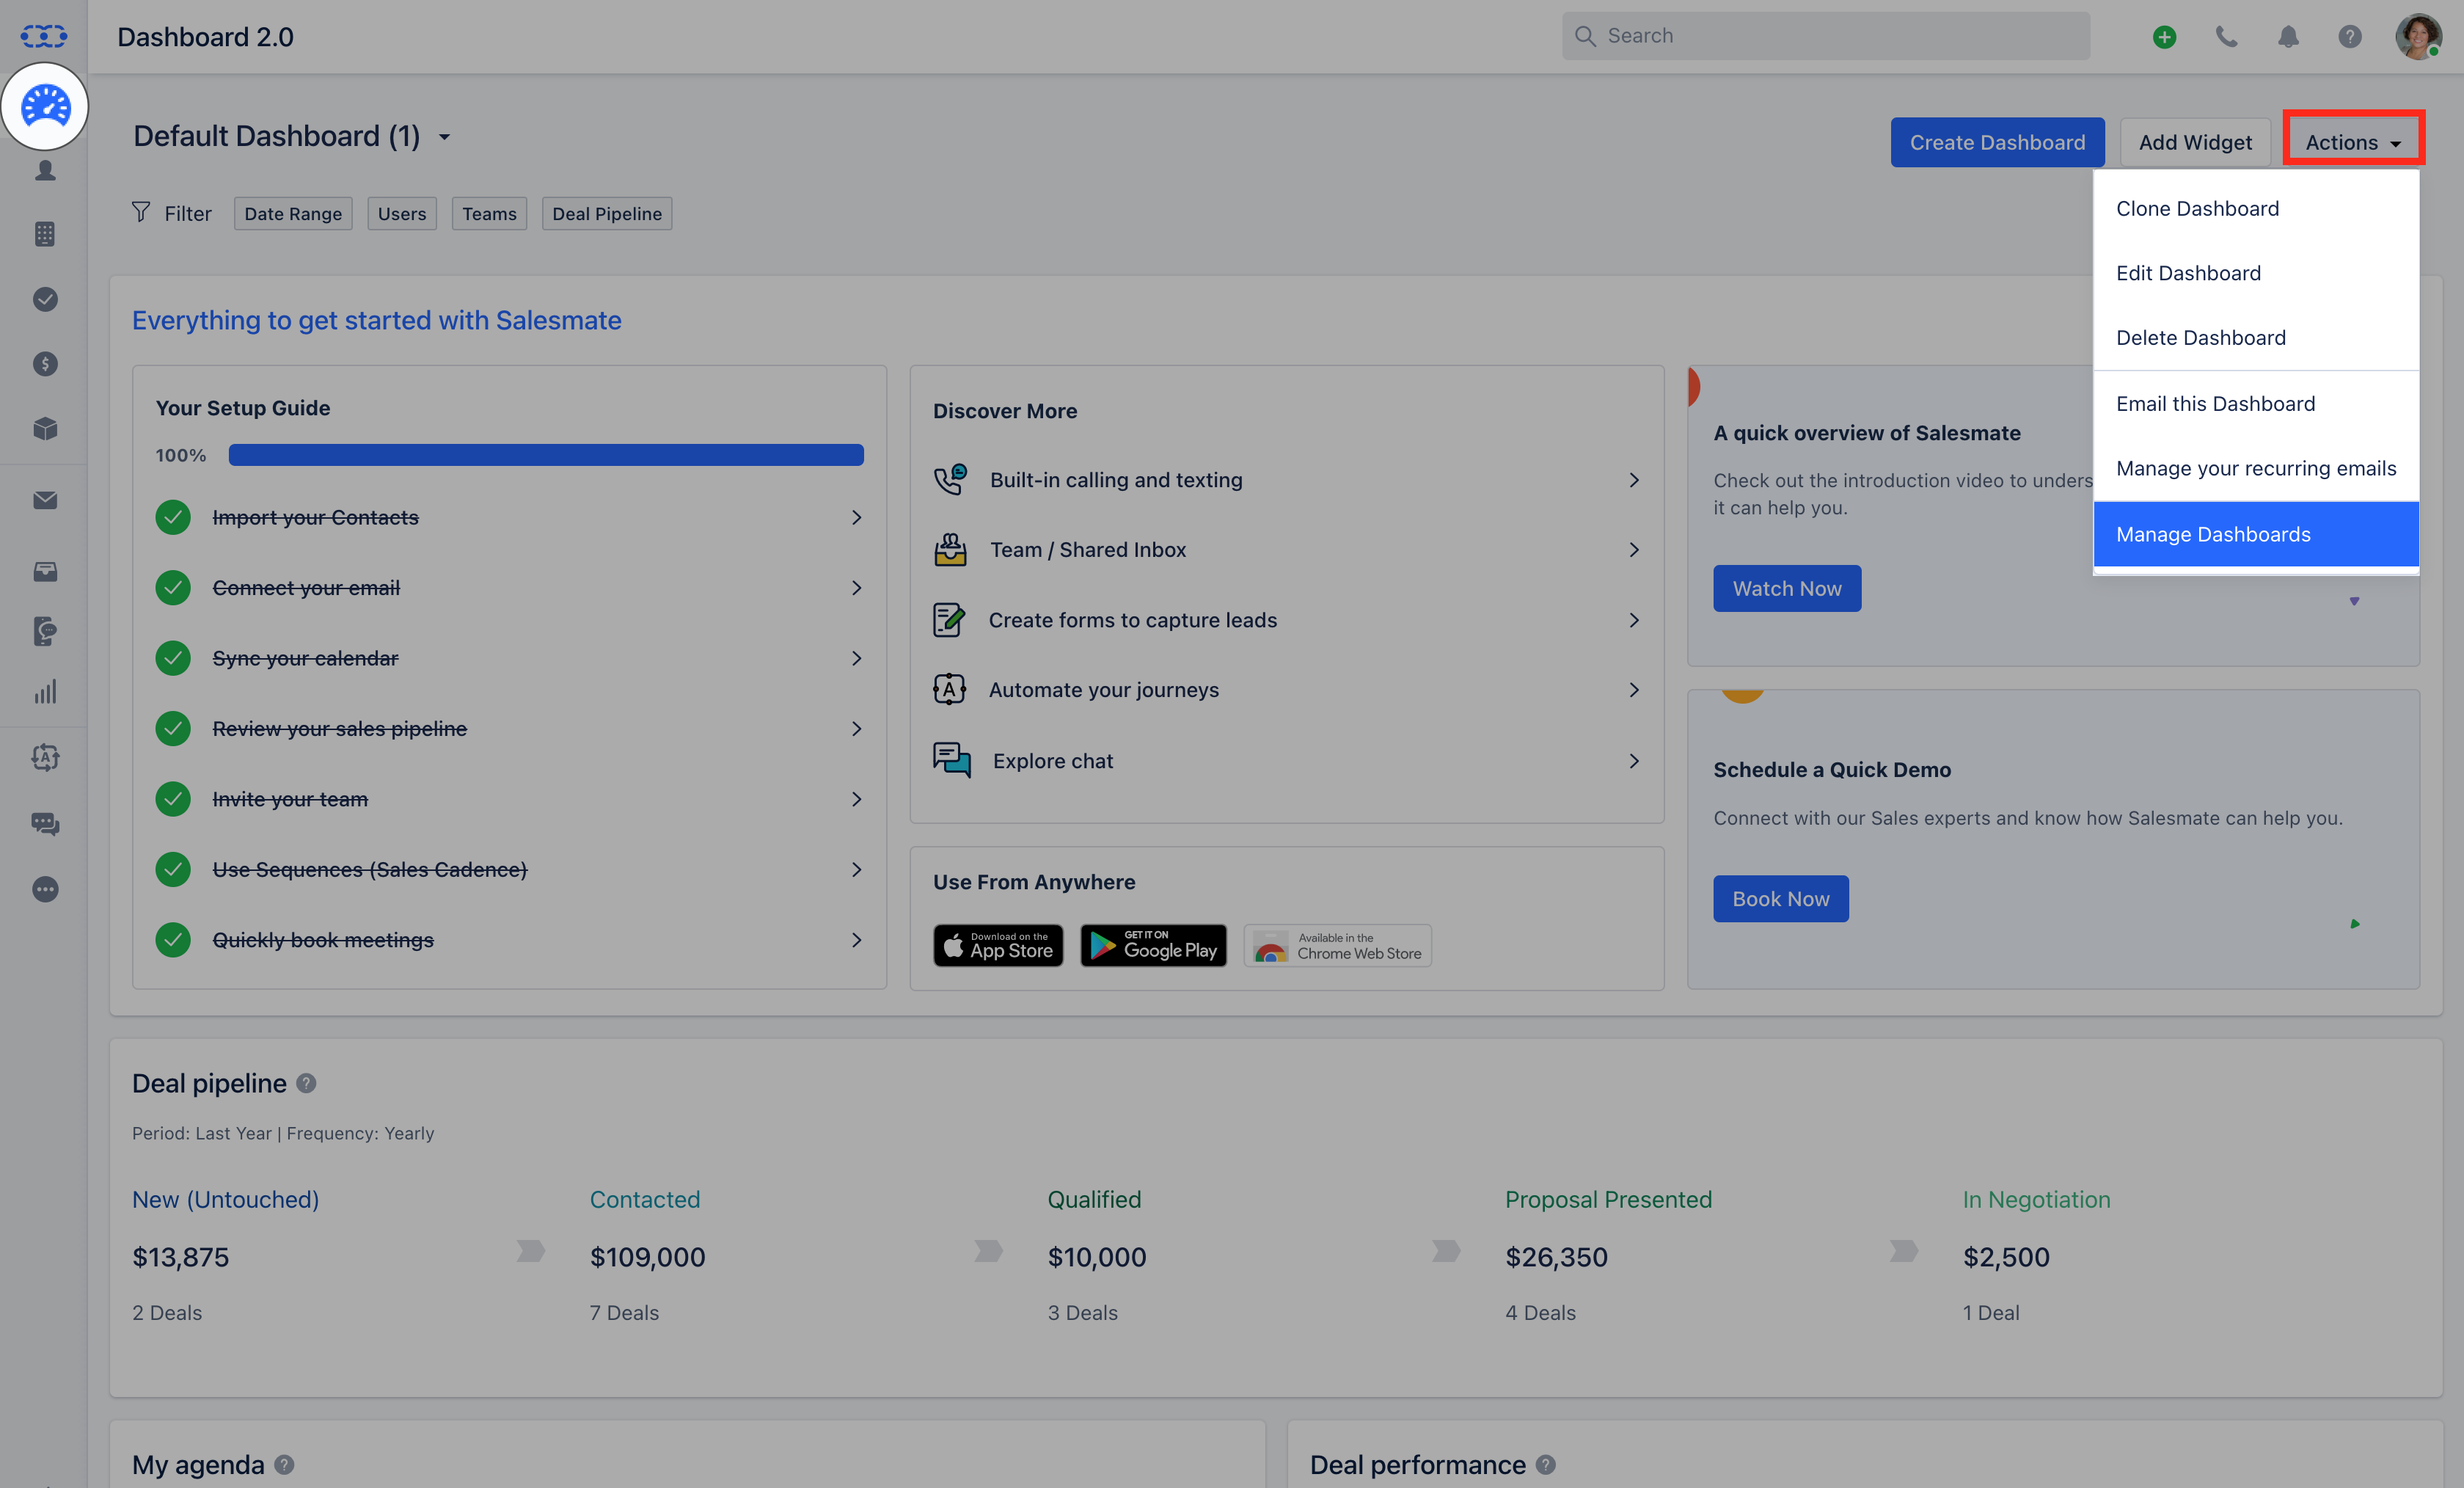
Task: Click the checkmark next to Sync your calendar
Action: coord(173,658)
